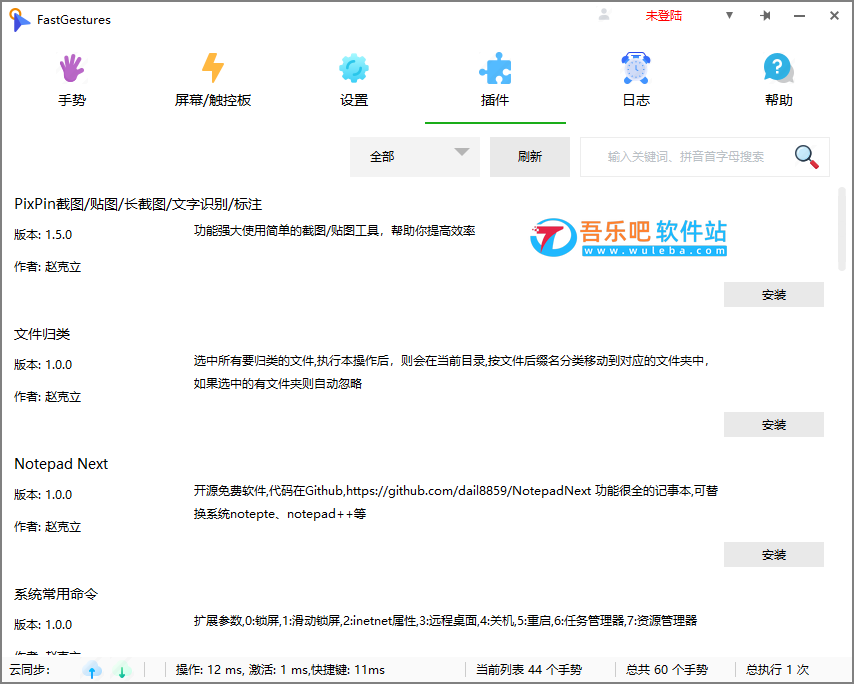854x684 pixels.
Task: Click the 总共 60 个手势 status entry
Action: tap(667, 670)
